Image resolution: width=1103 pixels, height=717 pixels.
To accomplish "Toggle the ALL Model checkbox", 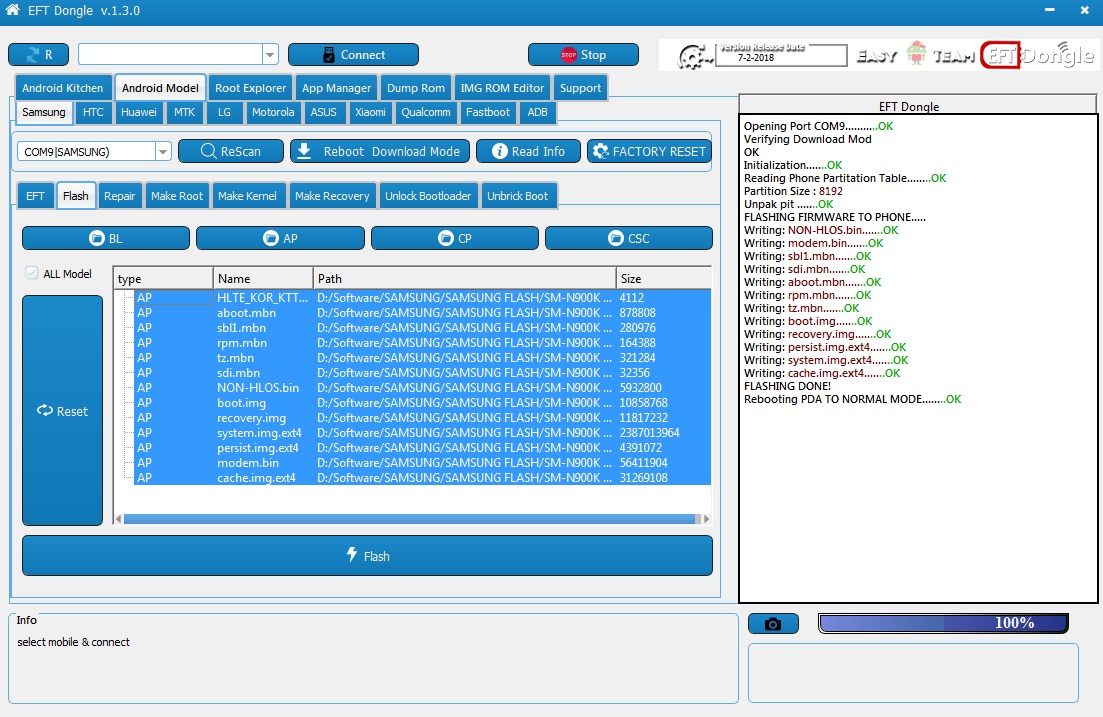I will (x=32, y=273).
